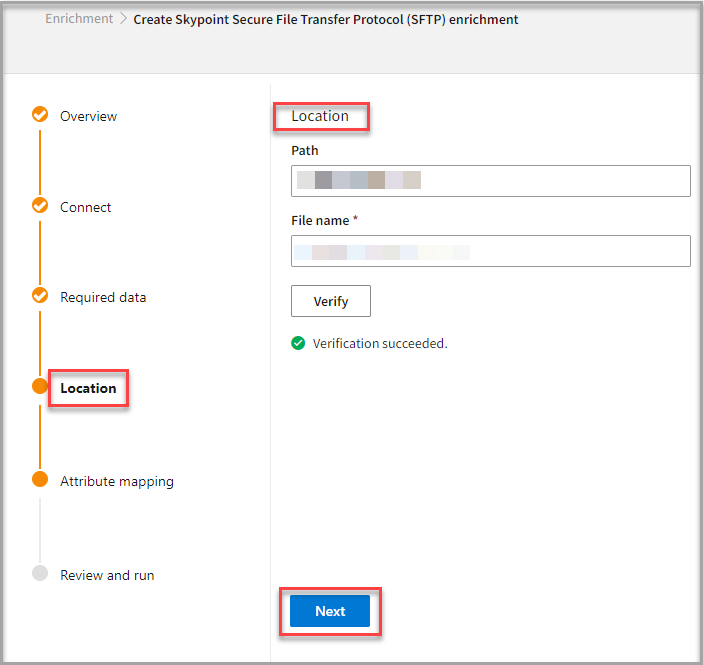Go to the Overview step
This screenshot has height=665, width=704.
tap(88, 116)
